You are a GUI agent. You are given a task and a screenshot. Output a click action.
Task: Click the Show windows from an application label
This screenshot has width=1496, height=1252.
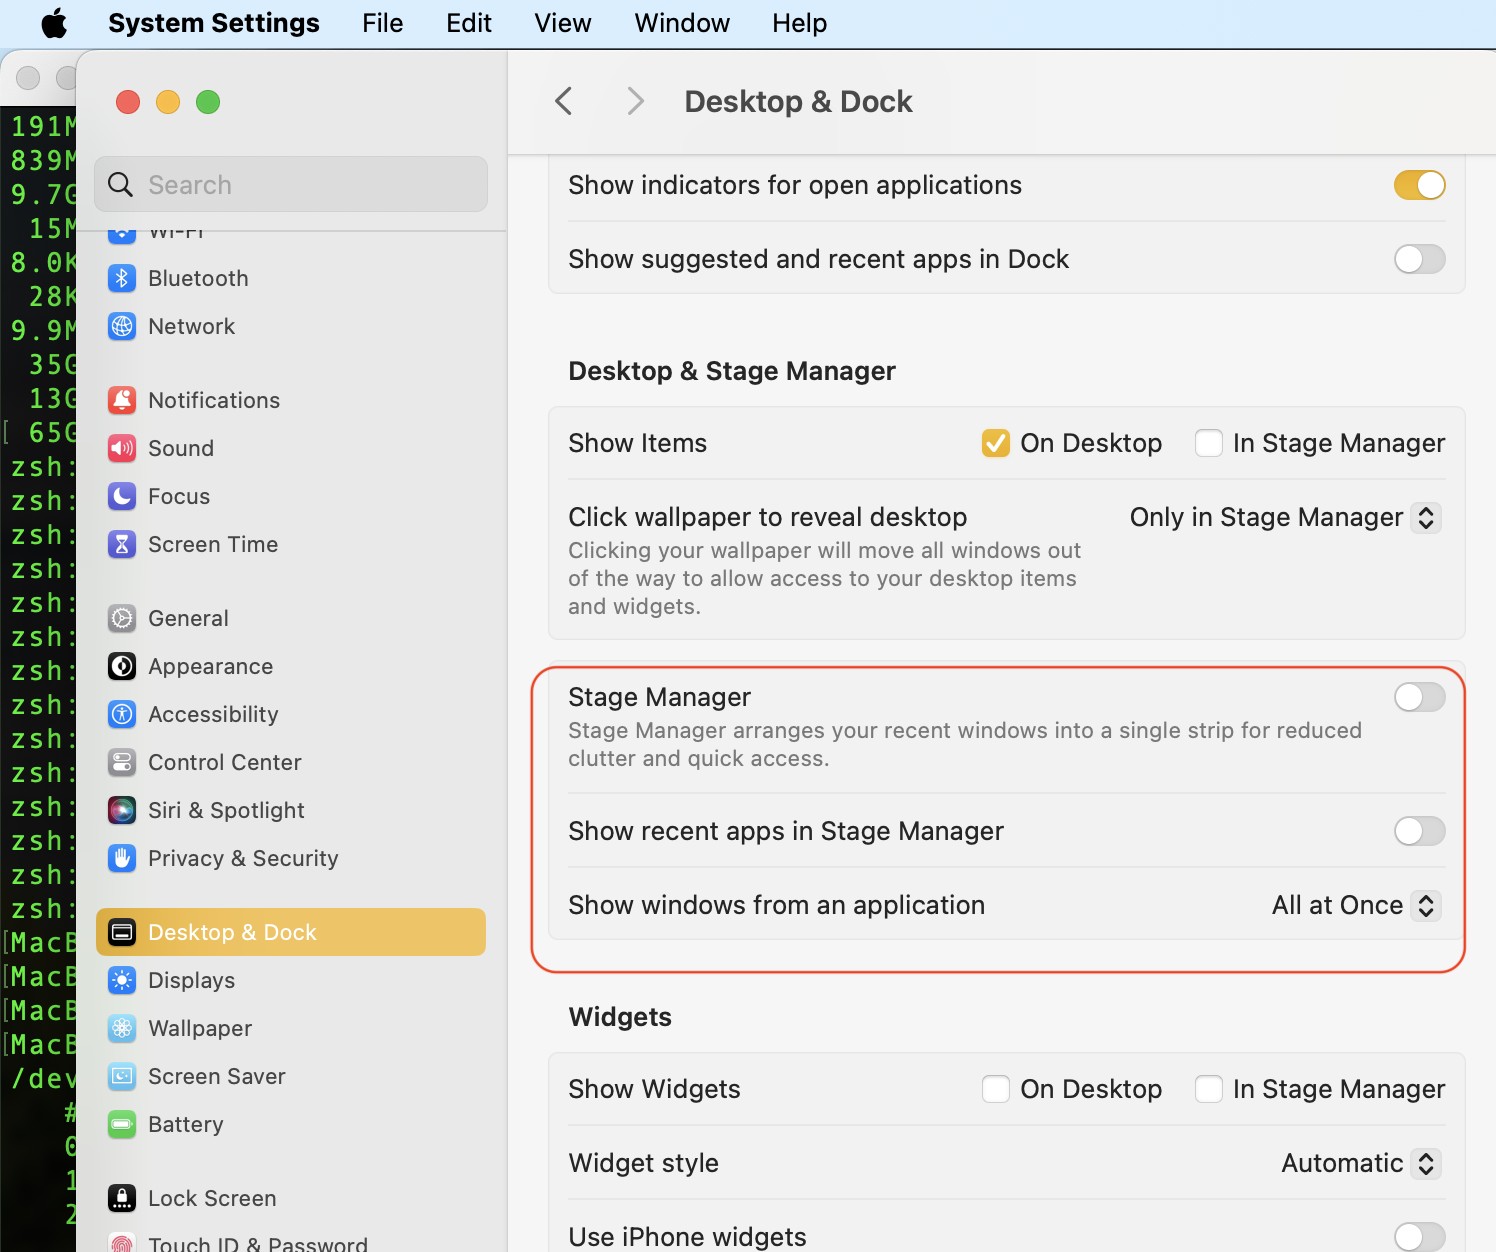pos(777,905)
